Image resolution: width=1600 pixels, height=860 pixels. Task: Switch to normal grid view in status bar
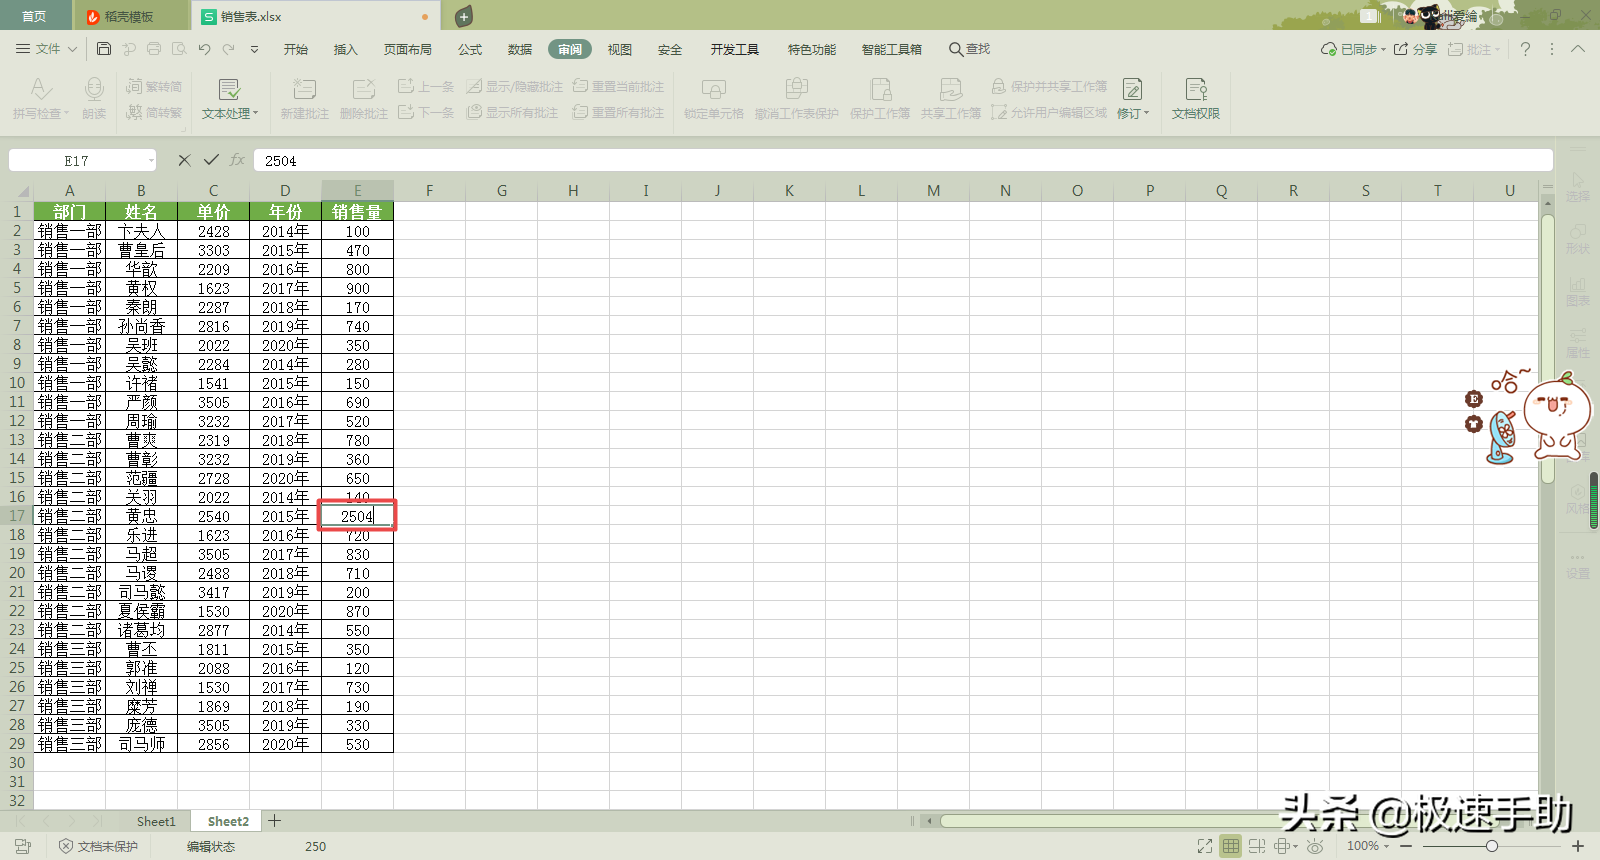(1231, 846)
